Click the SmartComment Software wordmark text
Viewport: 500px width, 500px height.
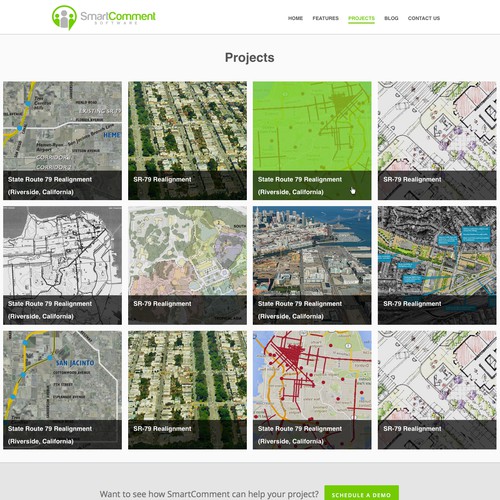pos(118,18)
